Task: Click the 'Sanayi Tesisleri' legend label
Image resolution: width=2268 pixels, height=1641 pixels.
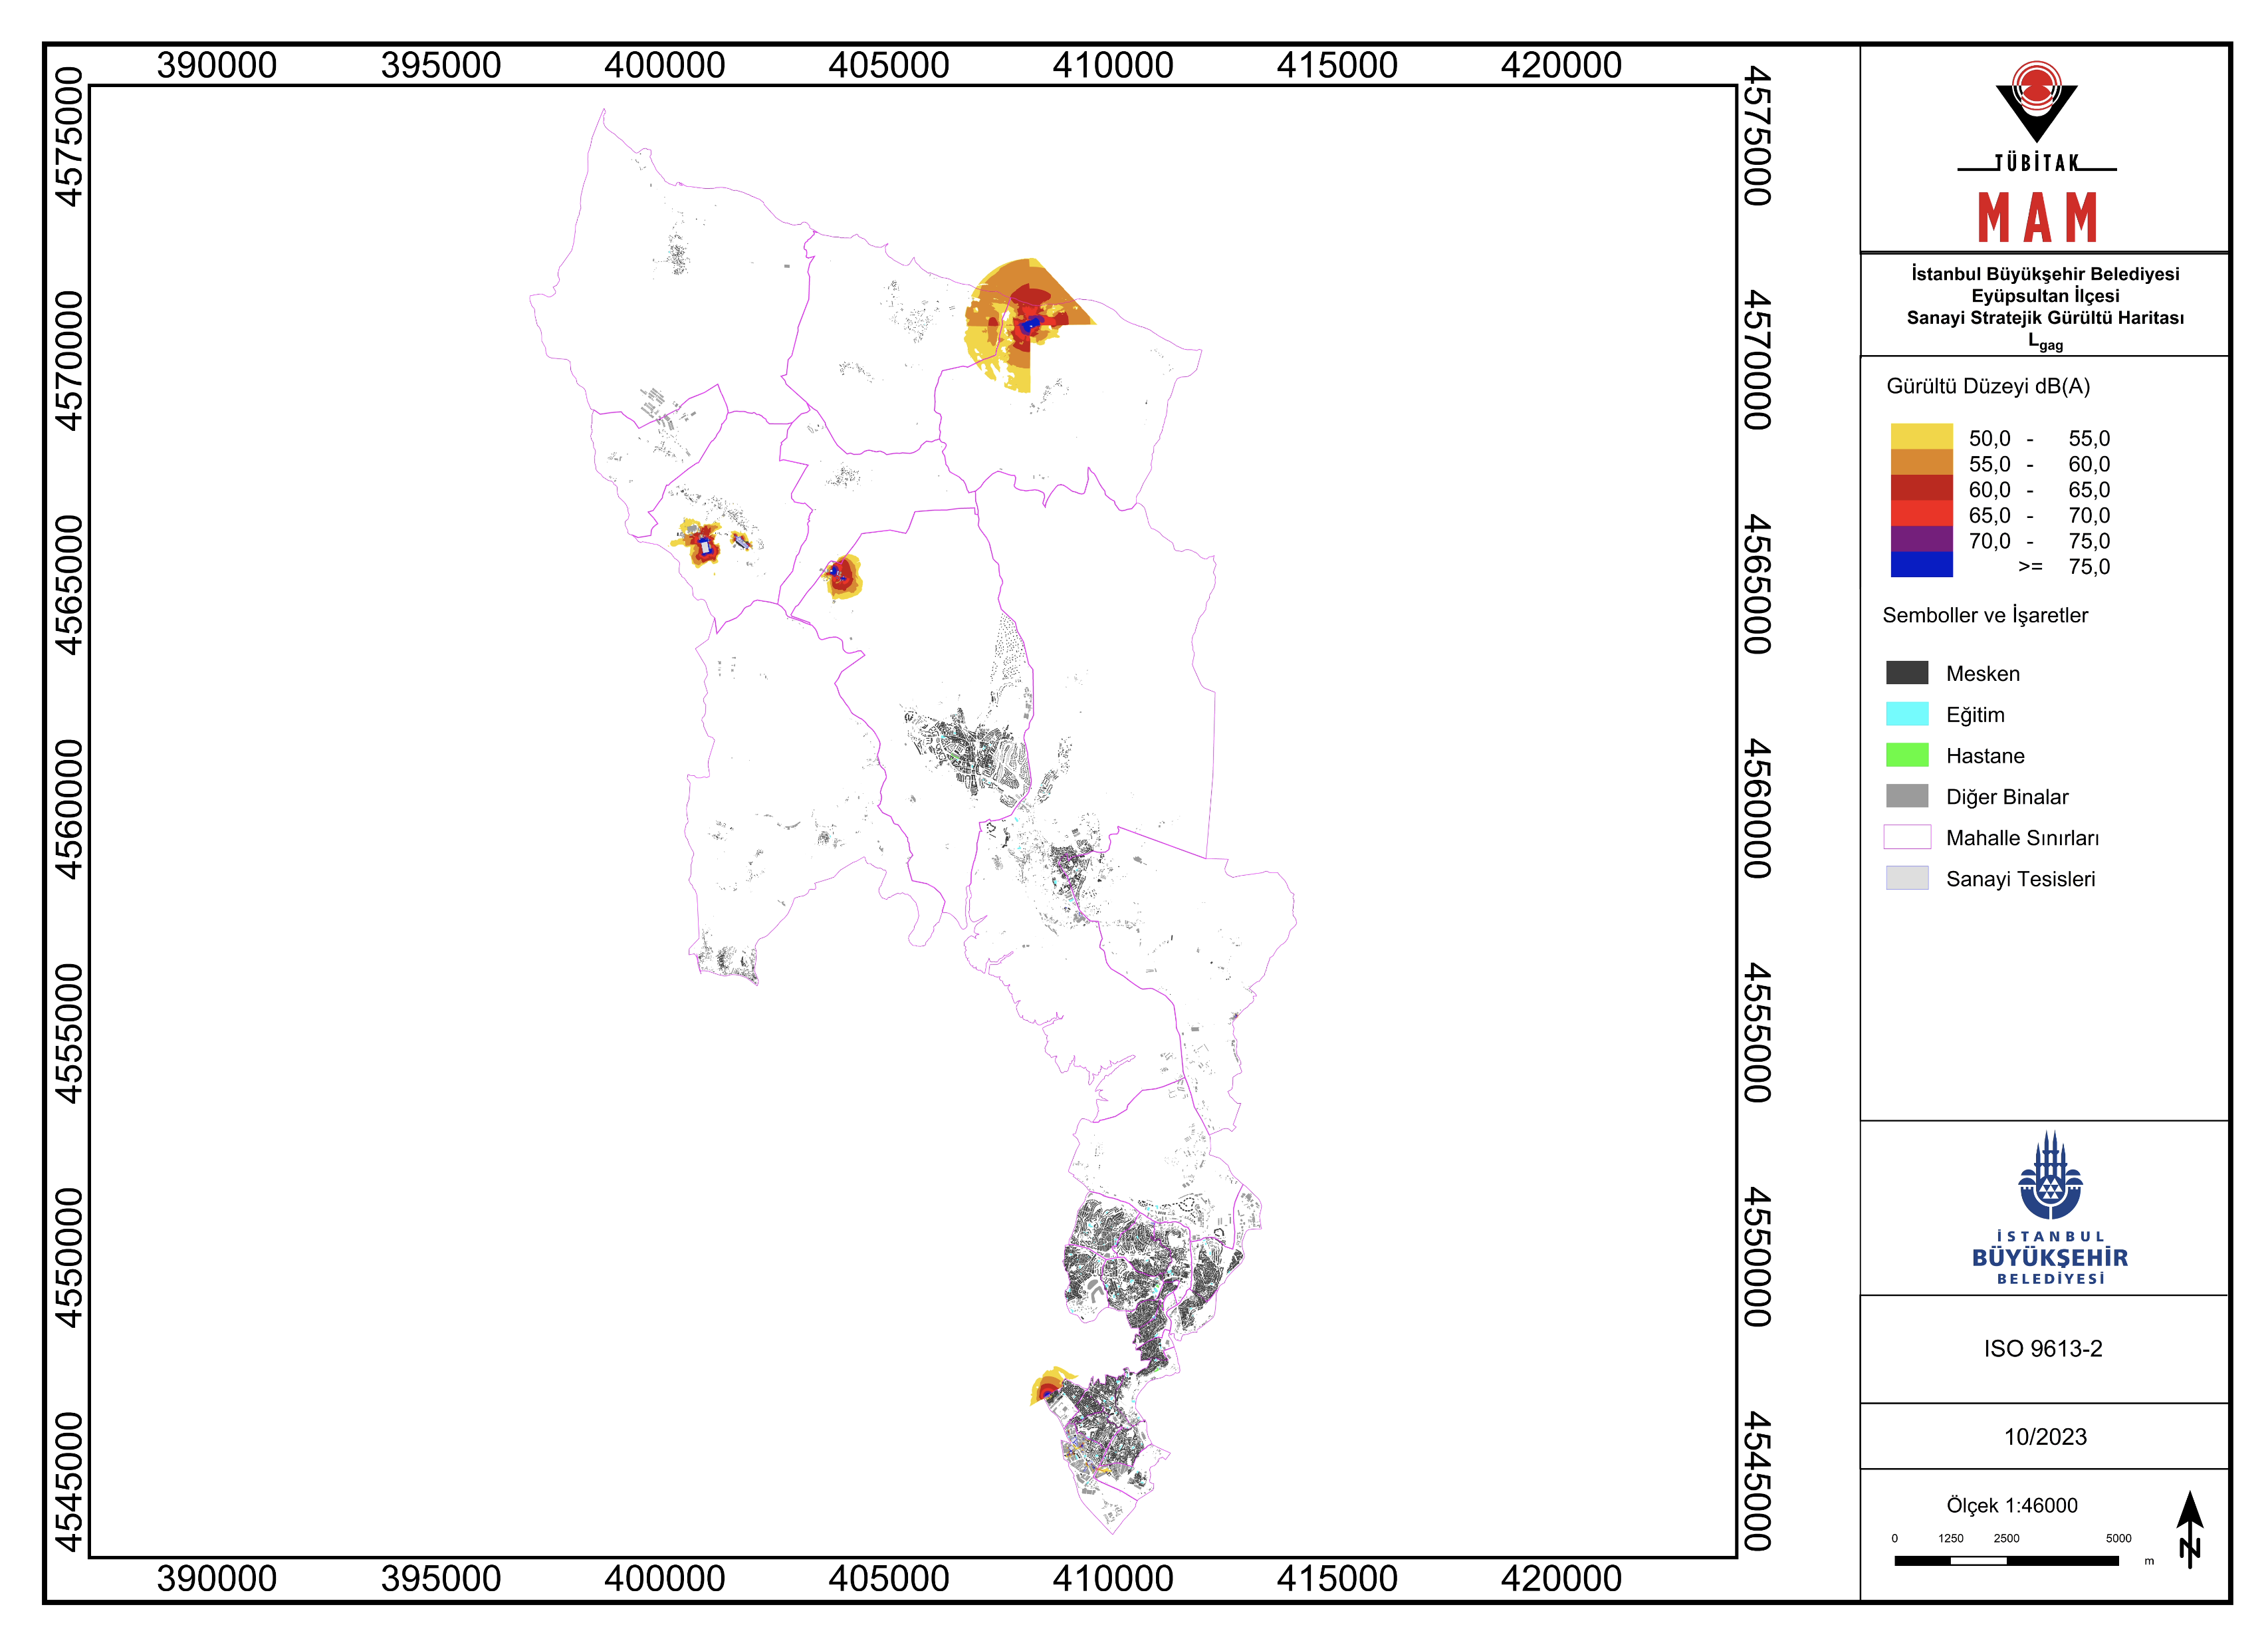Action: pyautogui.click(x=2020, y=879)
